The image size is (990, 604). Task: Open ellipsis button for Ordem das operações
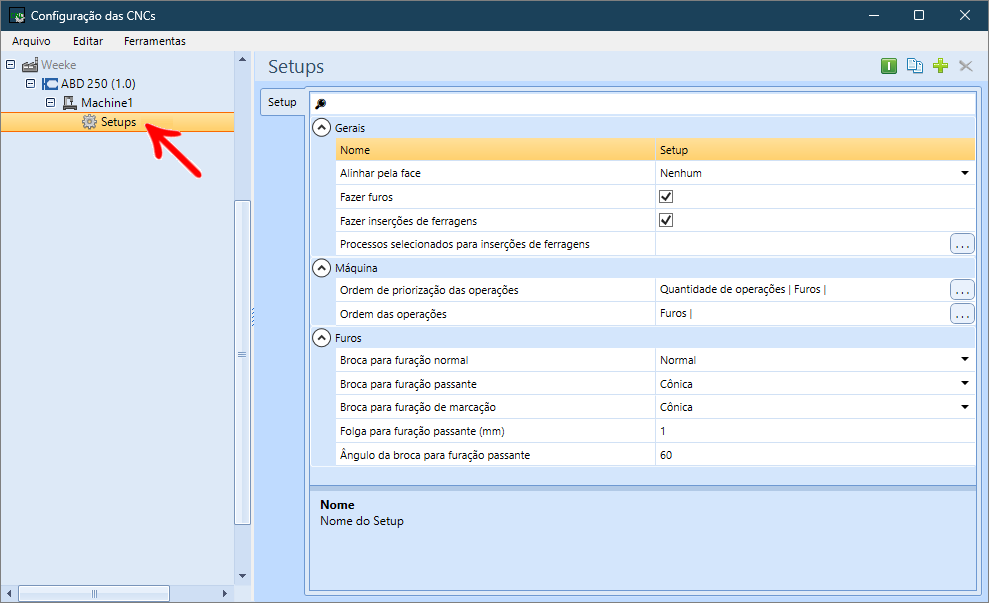tap(962, 314)
